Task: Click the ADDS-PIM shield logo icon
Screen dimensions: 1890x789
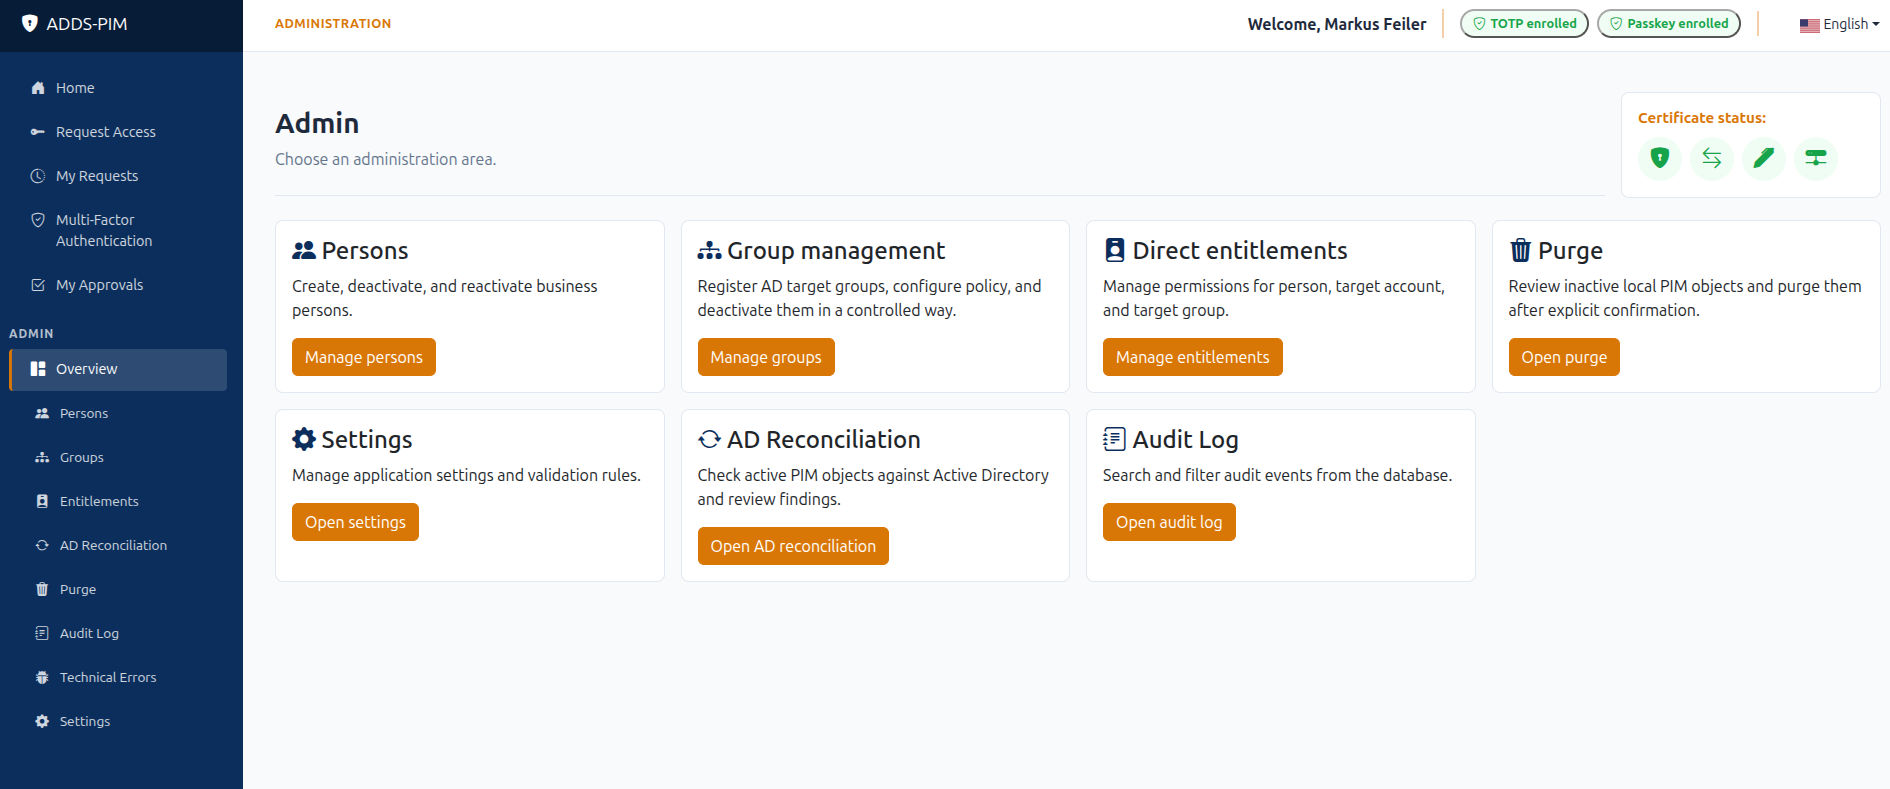Action: pos(30,23)
